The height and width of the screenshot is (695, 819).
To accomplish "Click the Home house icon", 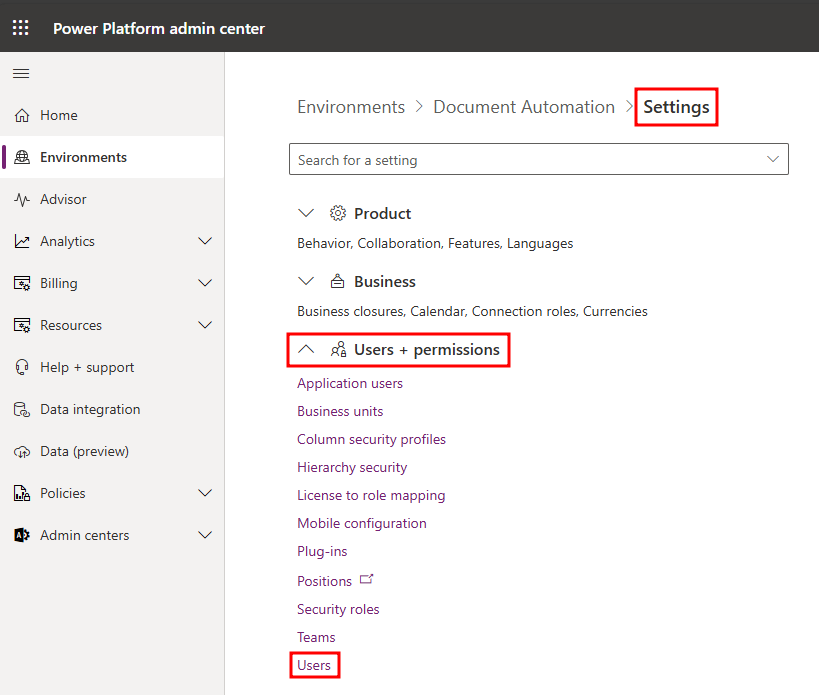I will tap(22, 115).
